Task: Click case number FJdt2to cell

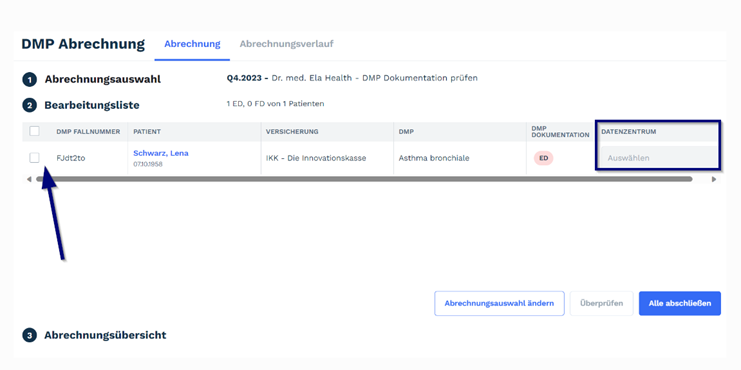Action: (x=71, y=158)
